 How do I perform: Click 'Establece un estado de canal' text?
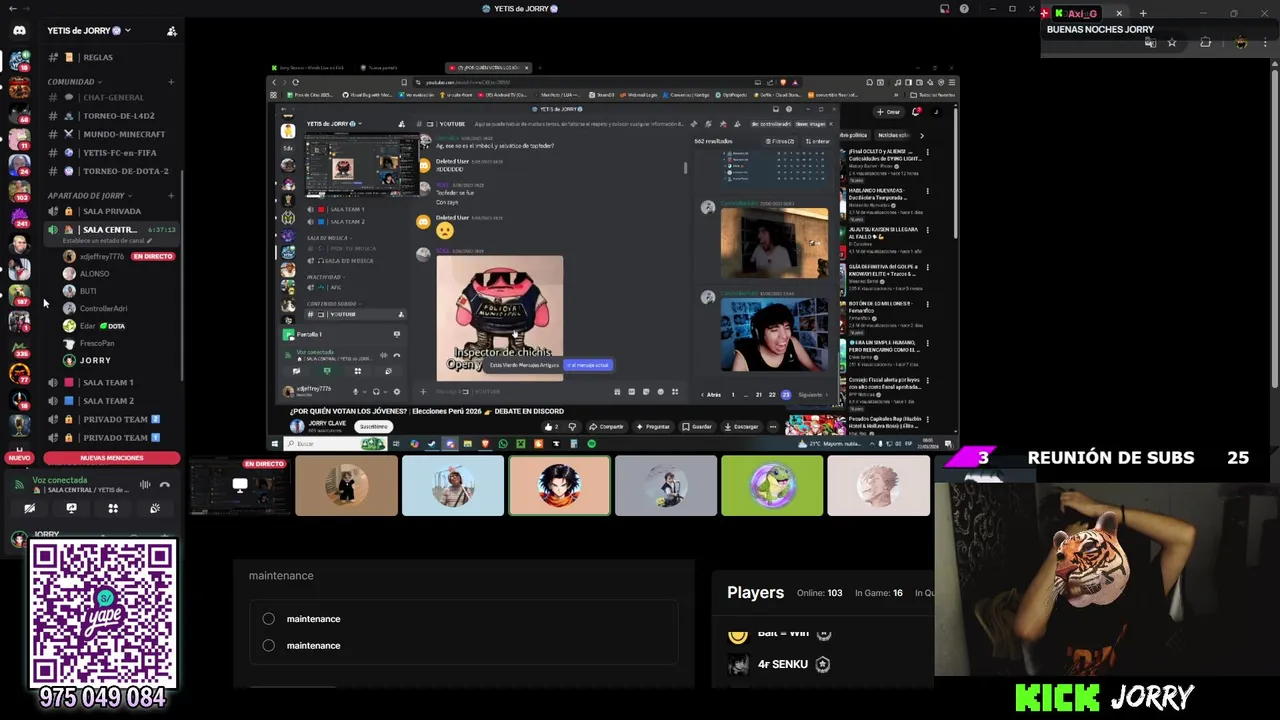(x=105, y=241)
